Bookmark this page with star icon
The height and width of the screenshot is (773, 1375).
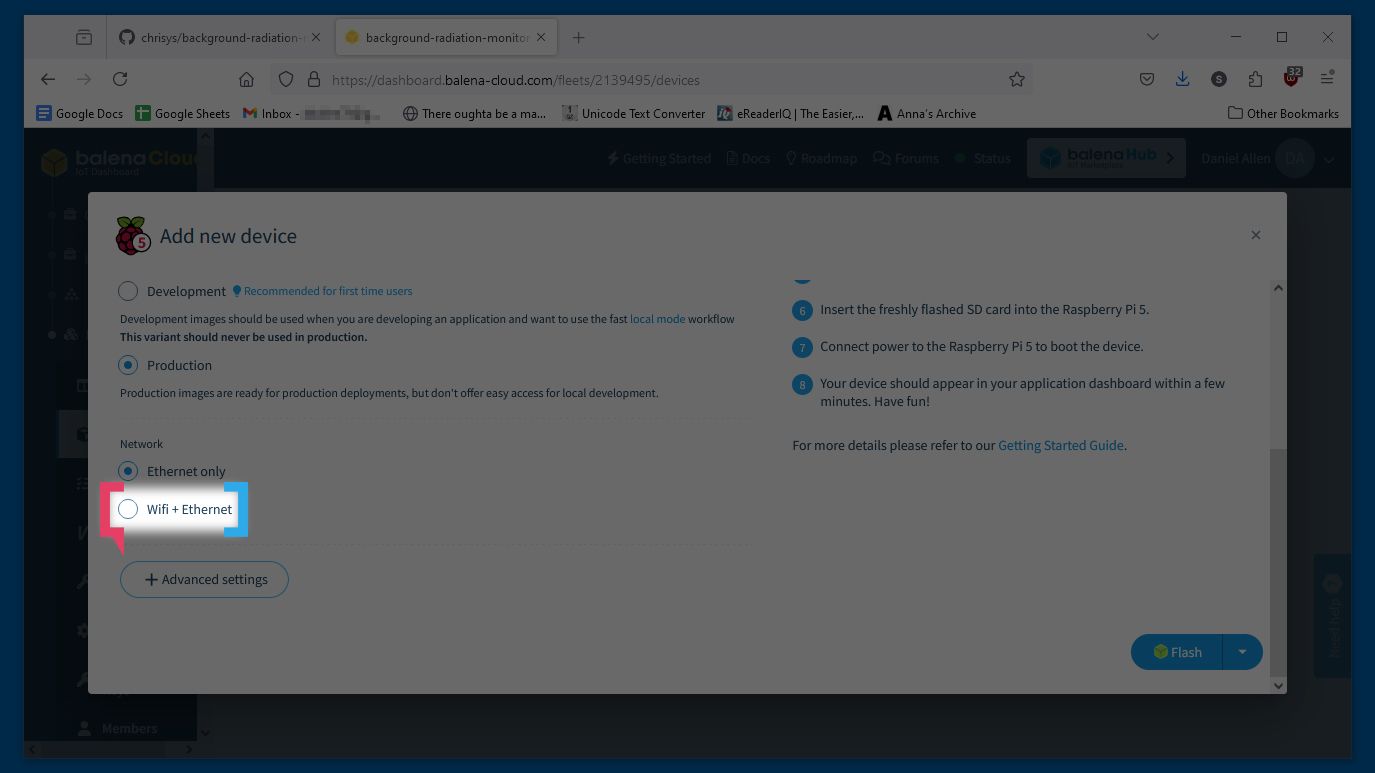(x=1017, y=79)
